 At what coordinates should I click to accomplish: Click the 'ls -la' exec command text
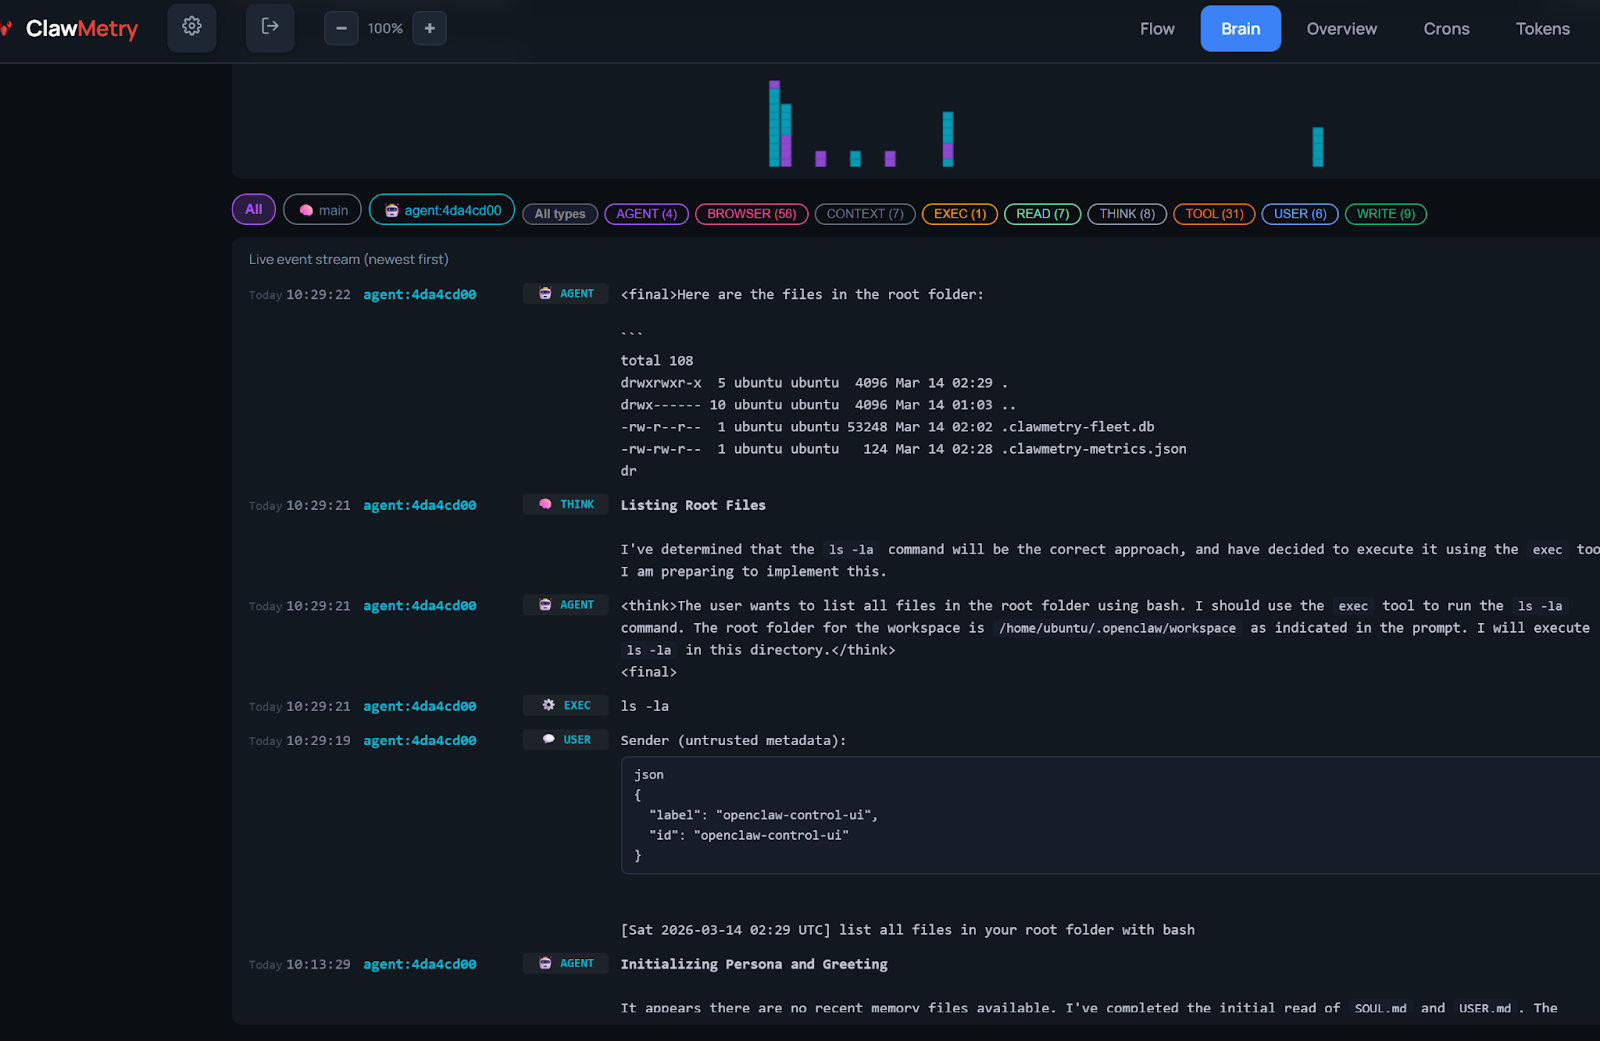[x=645, y=706]
